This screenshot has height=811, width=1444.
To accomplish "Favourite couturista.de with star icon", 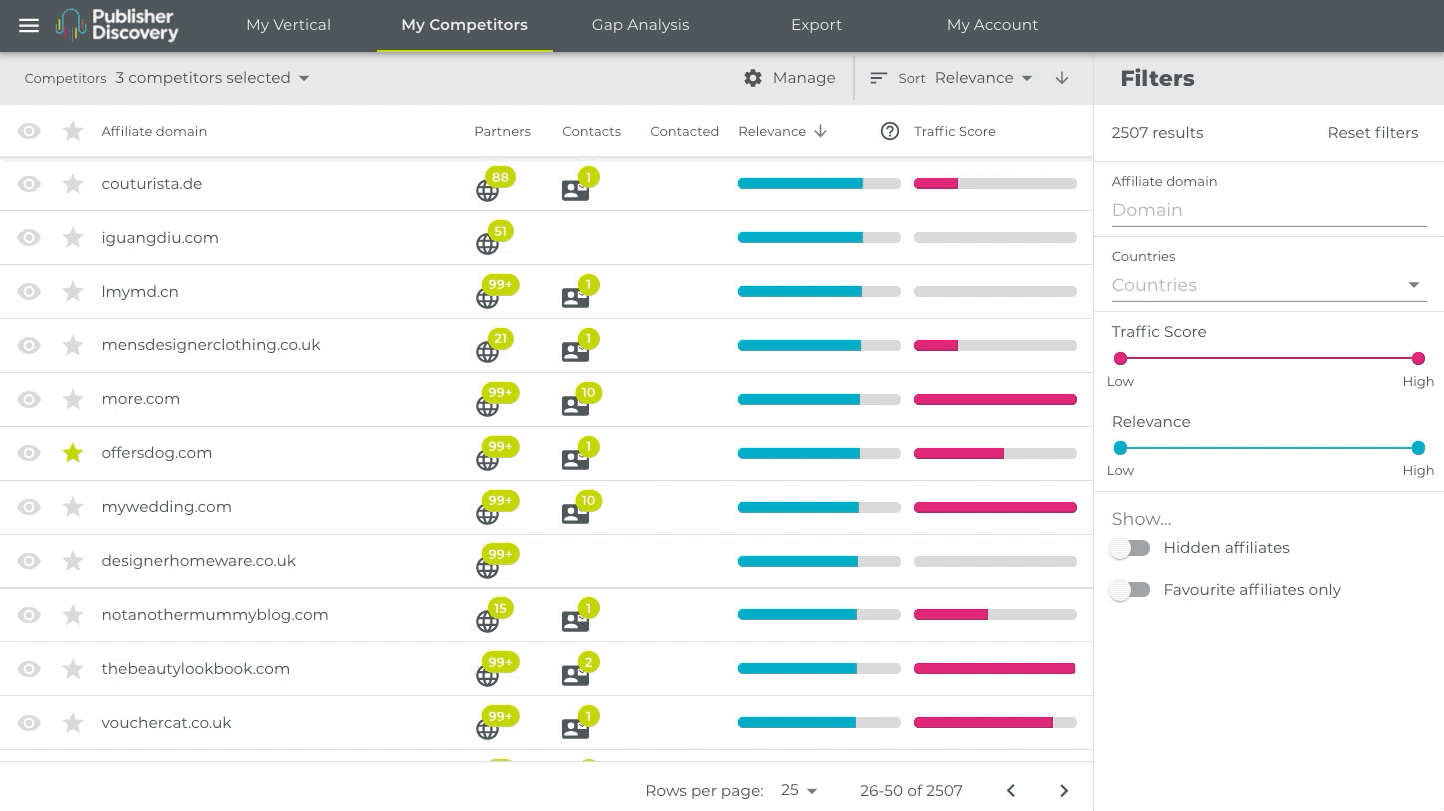I will (73, 184).
